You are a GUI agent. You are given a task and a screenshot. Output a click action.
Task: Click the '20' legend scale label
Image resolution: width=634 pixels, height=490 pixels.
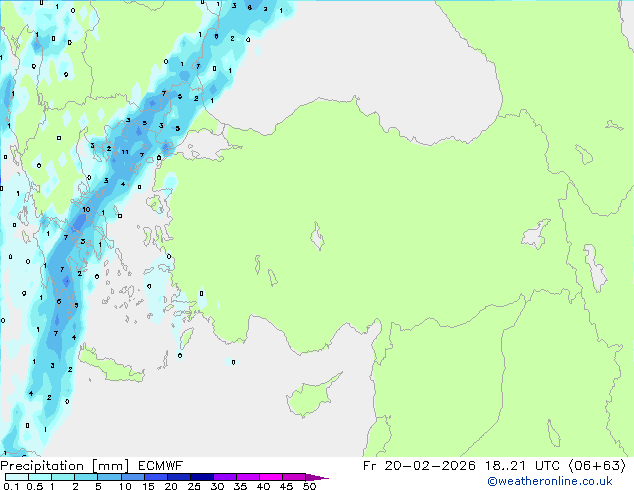coord(171,486)
